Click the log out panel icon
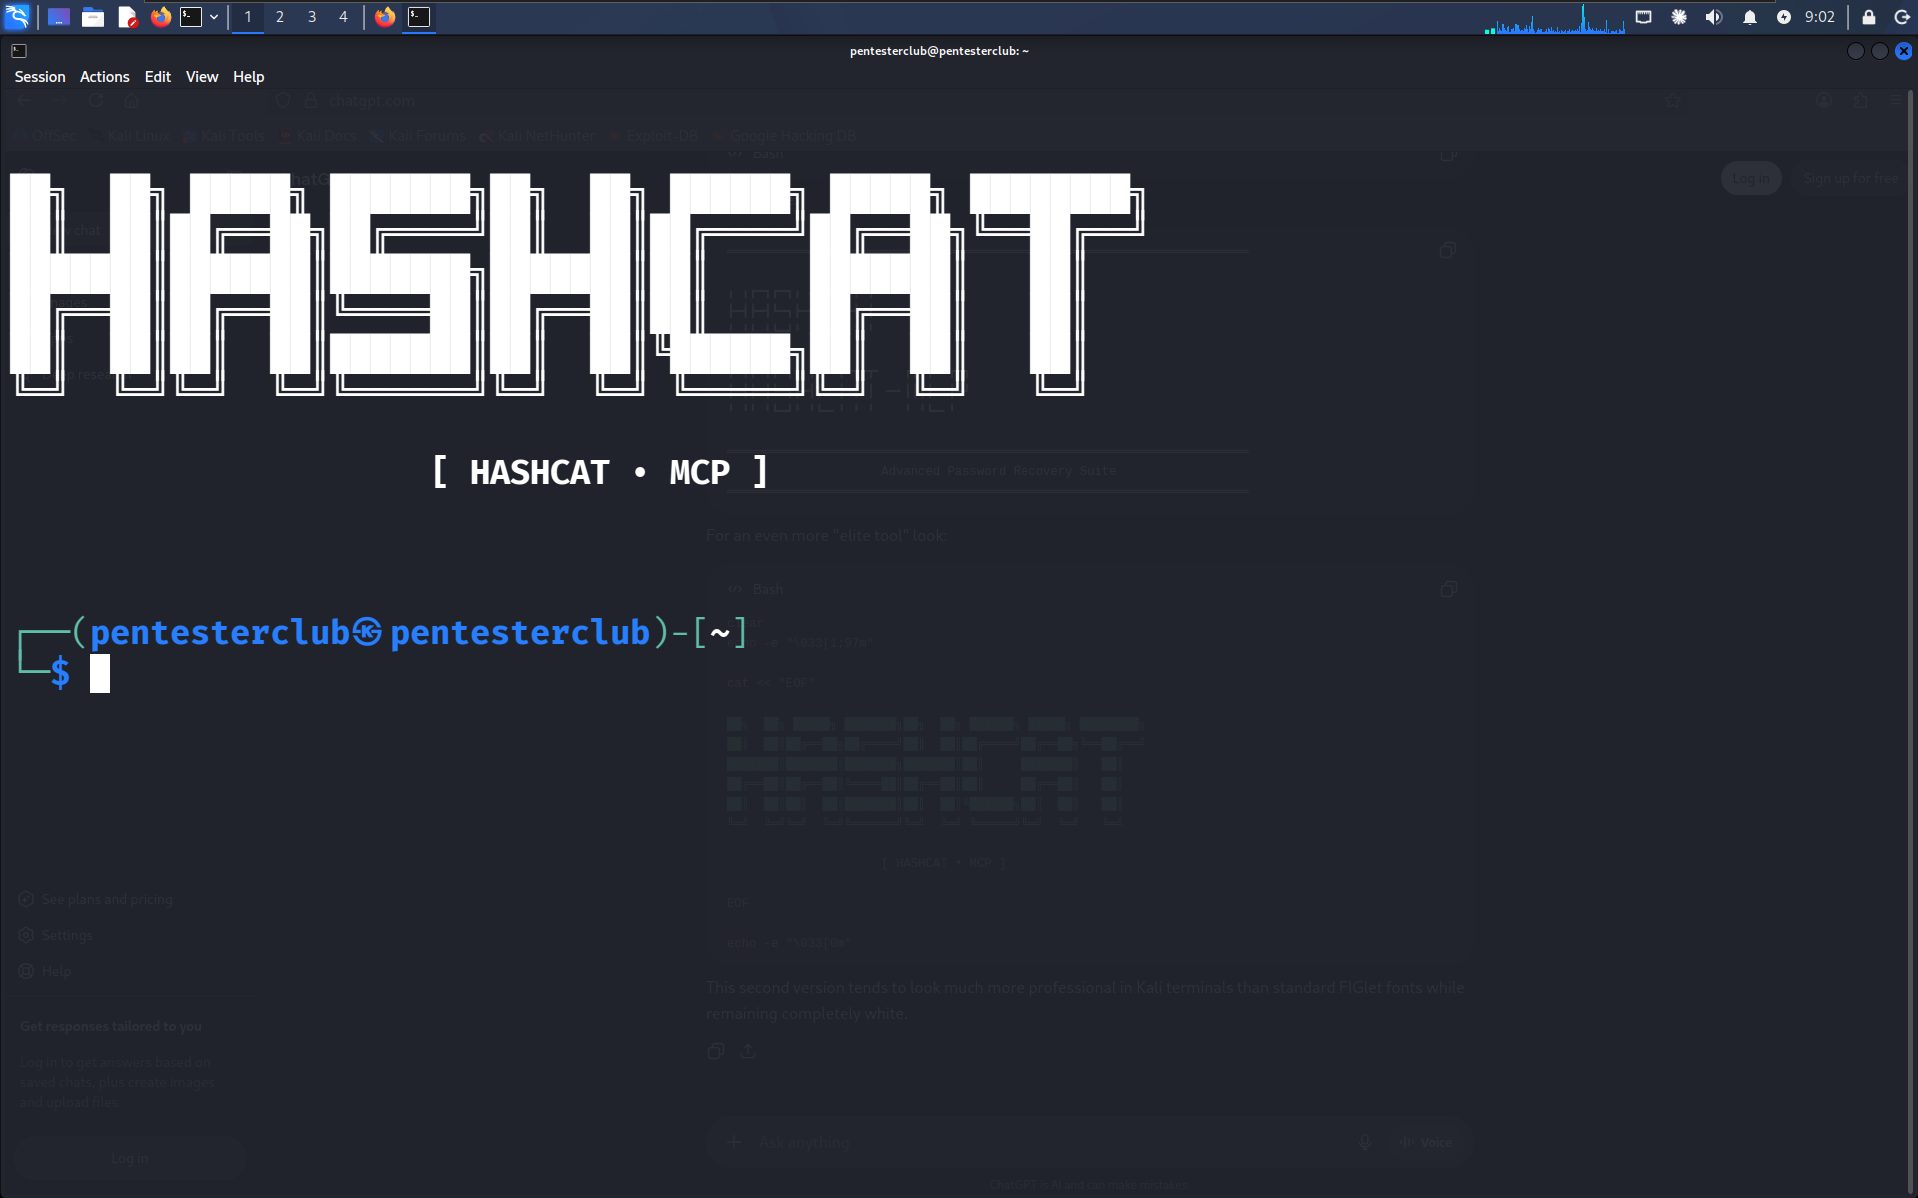 coord(1902,17)
